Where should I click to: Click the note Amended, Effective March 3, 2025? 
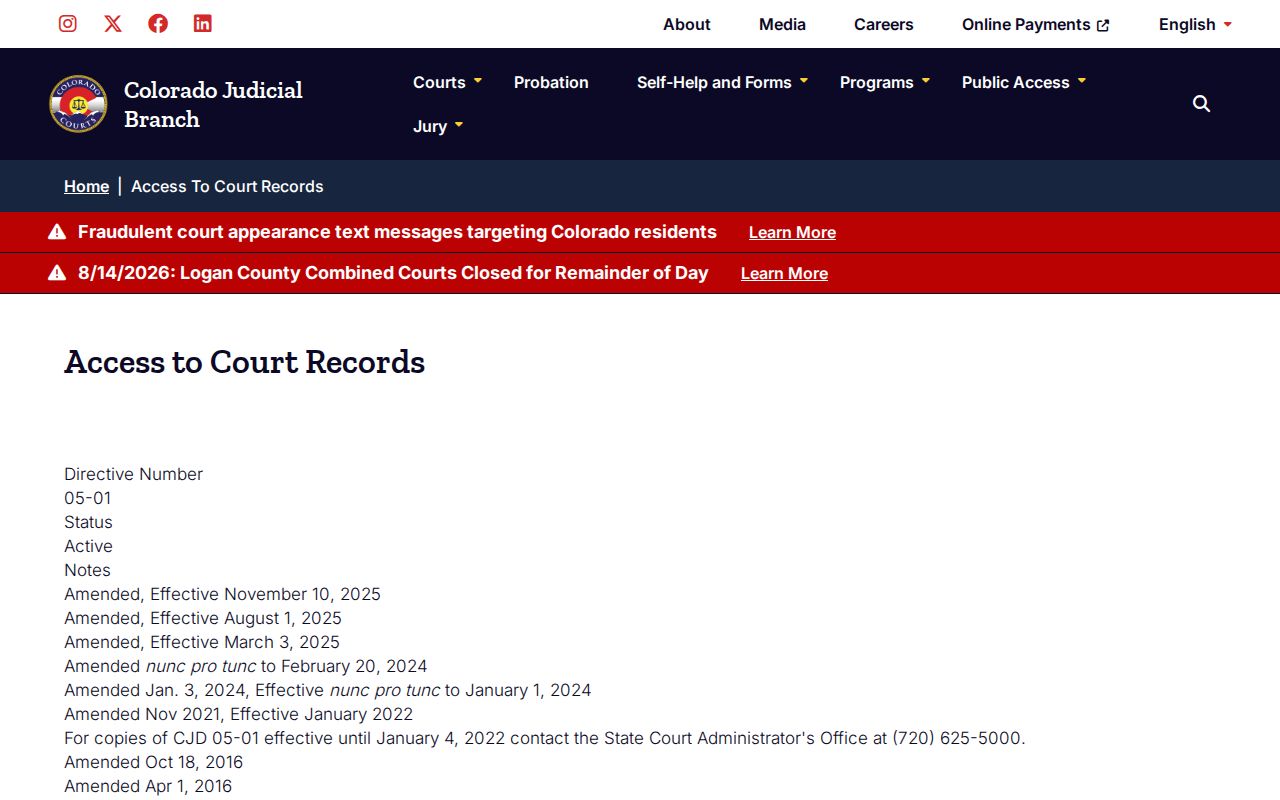tap(202, 642)
